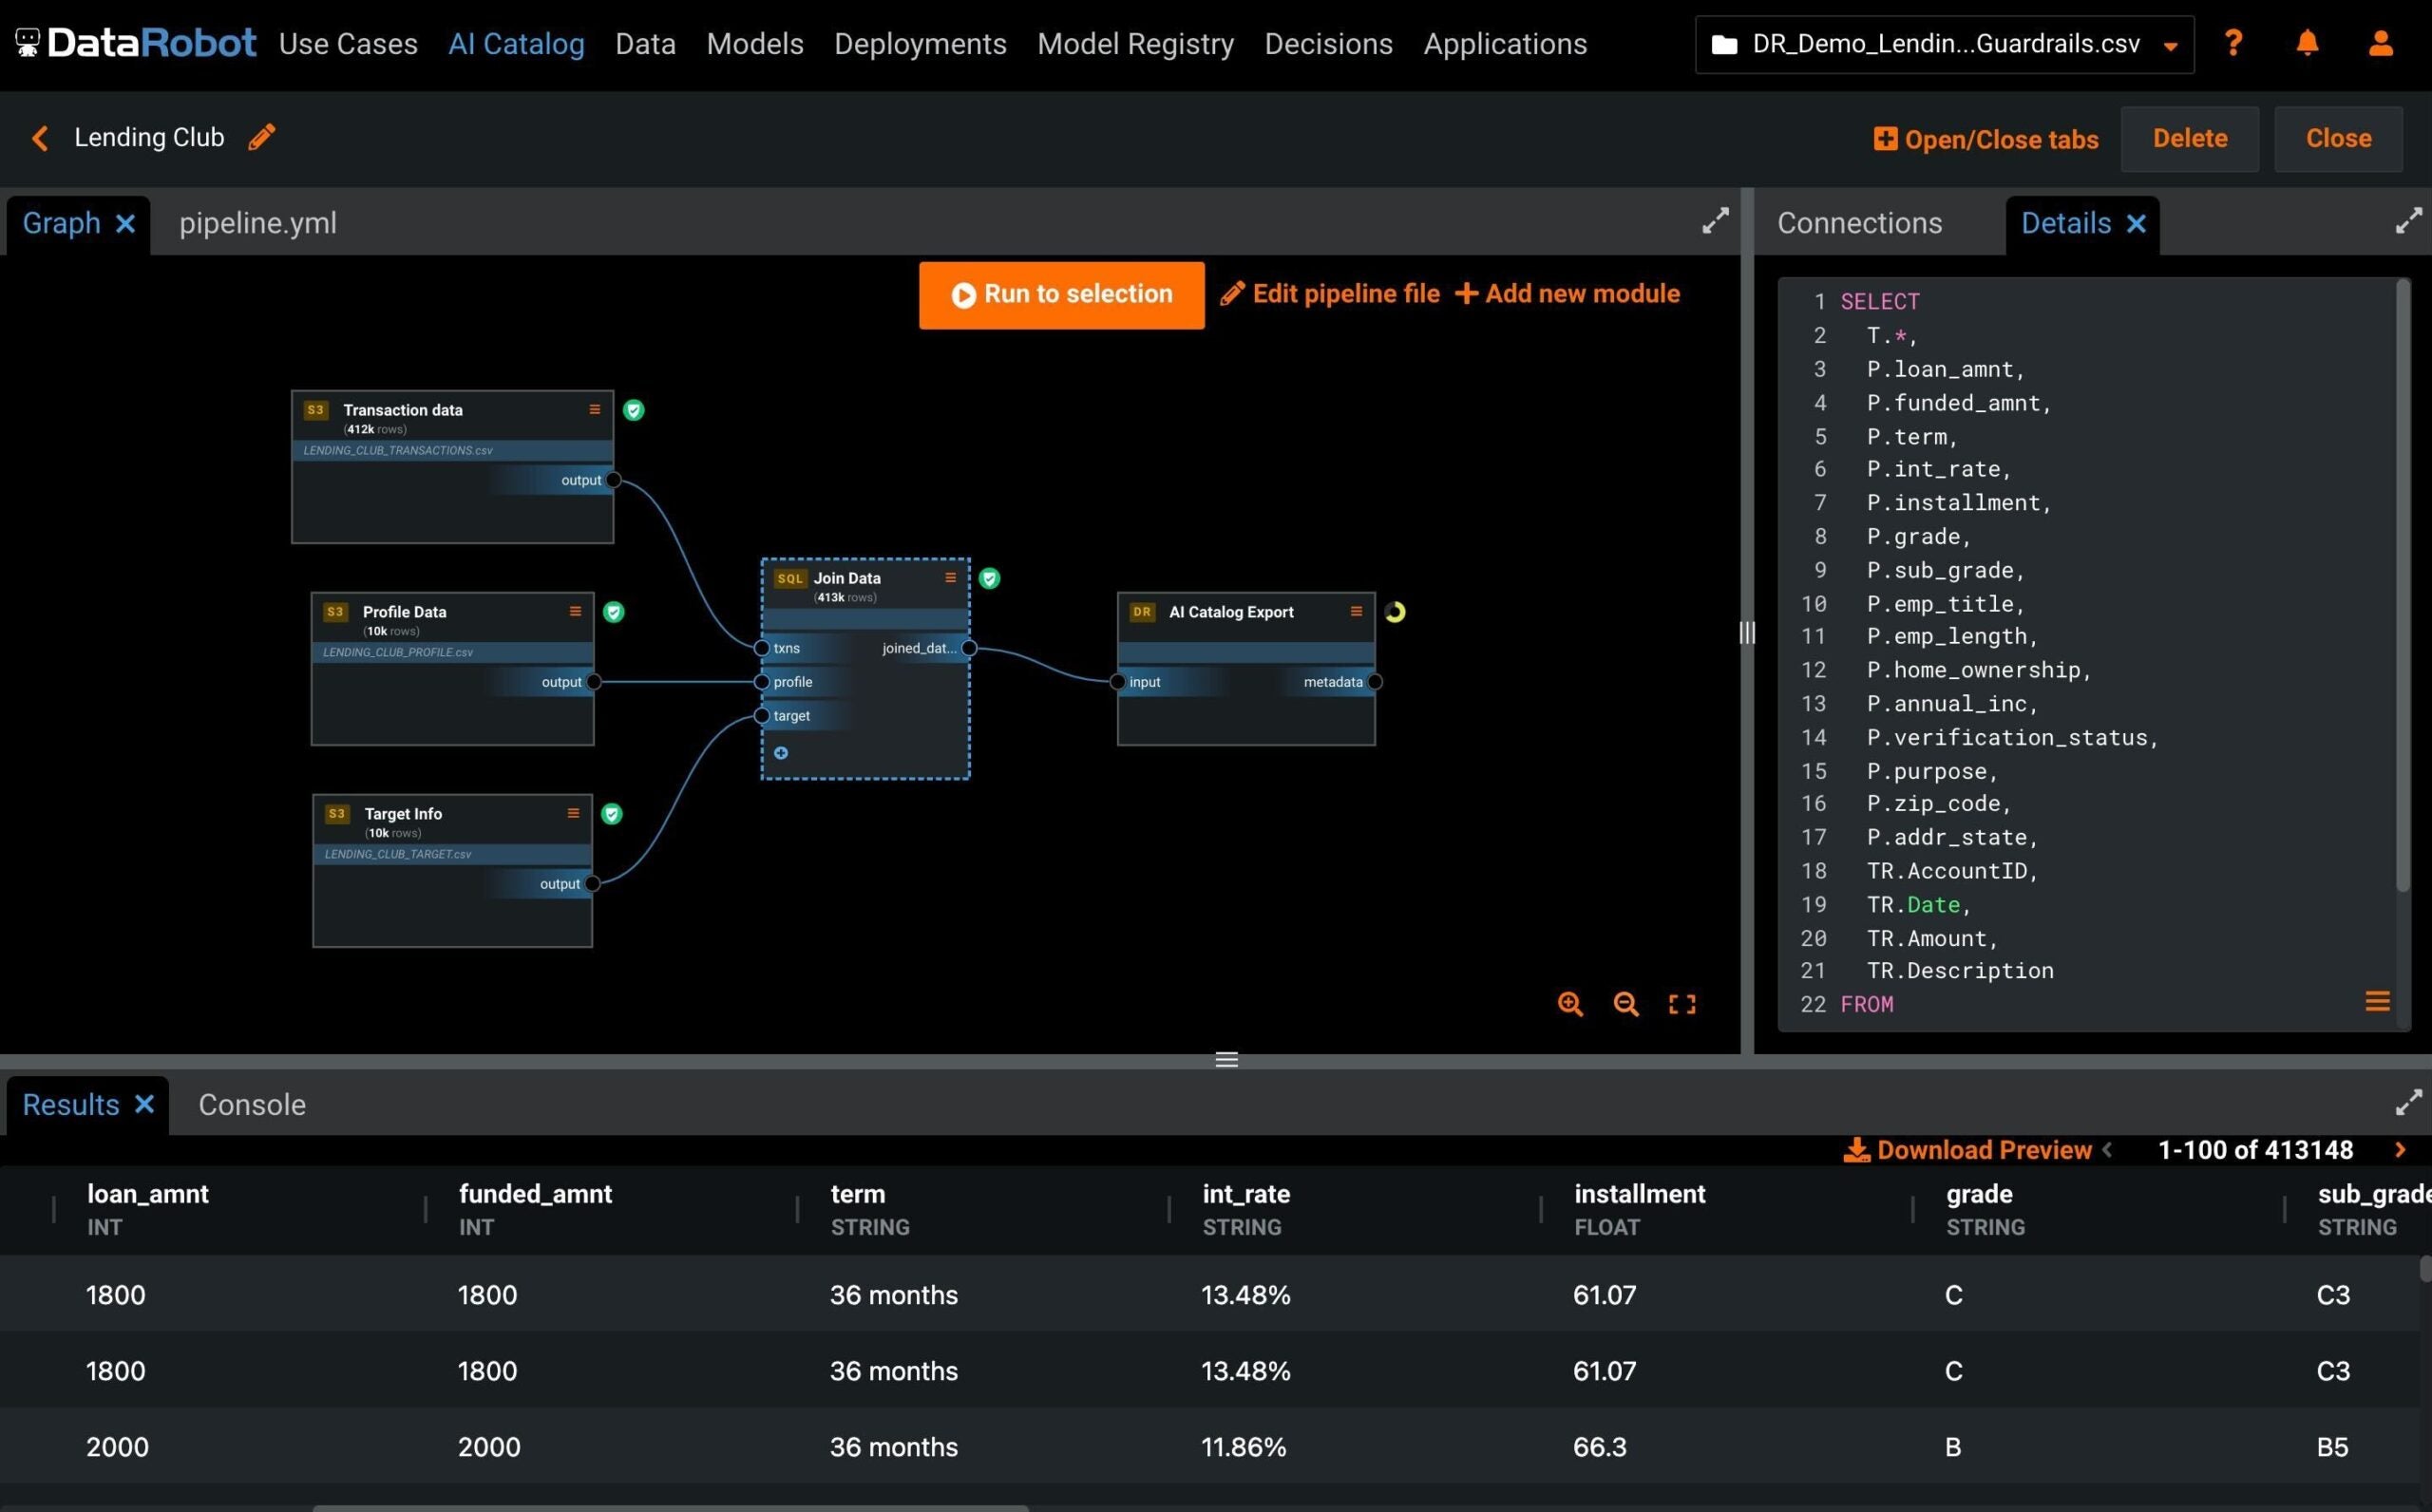Zoom in on the pipeline graph
2432x1512 pixels.
(x=1570, y=1004)
